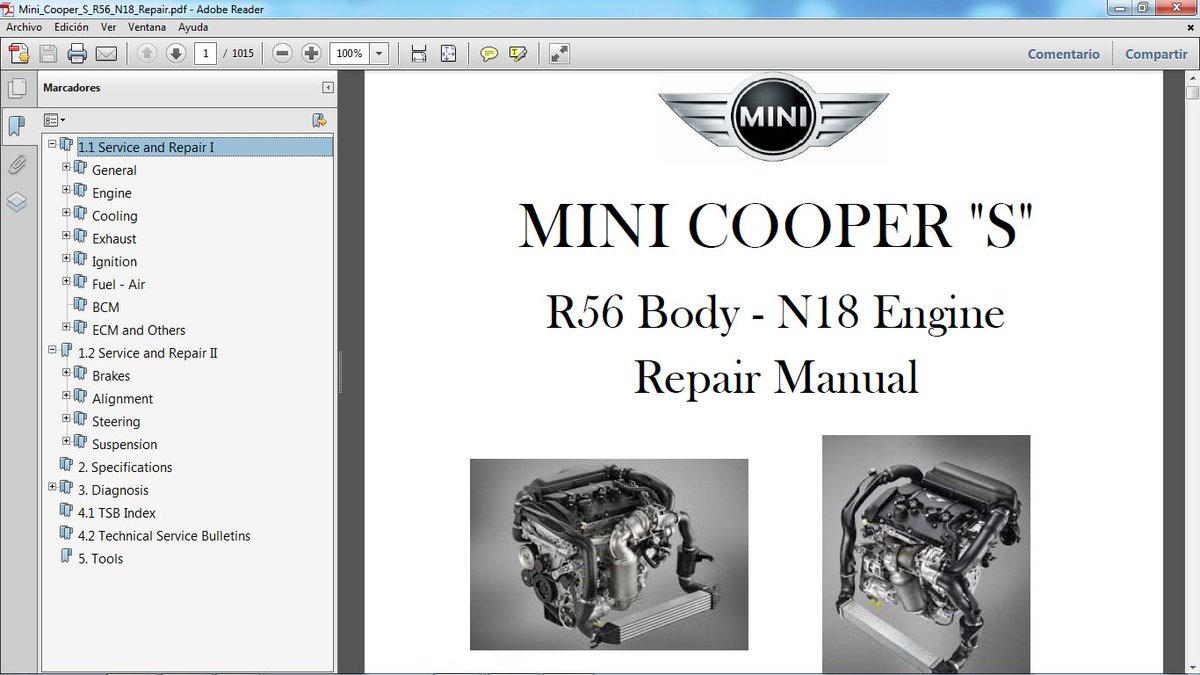Viewport: 1200px width, 675px height.
Task: Zoom out with minus button
Action: pos(283,54)
